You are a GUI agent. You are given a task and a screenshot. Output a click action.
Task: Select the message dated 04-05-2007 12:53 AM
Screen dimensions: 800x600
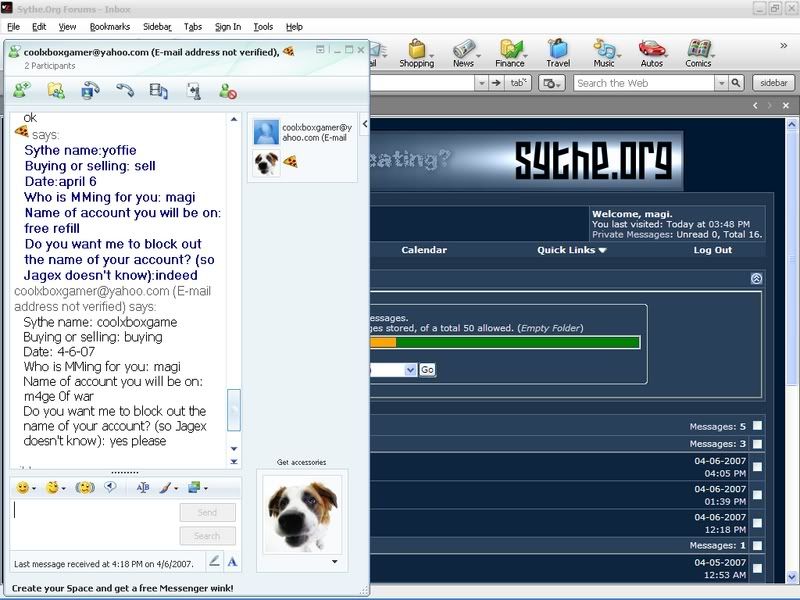tap(758, 568)
